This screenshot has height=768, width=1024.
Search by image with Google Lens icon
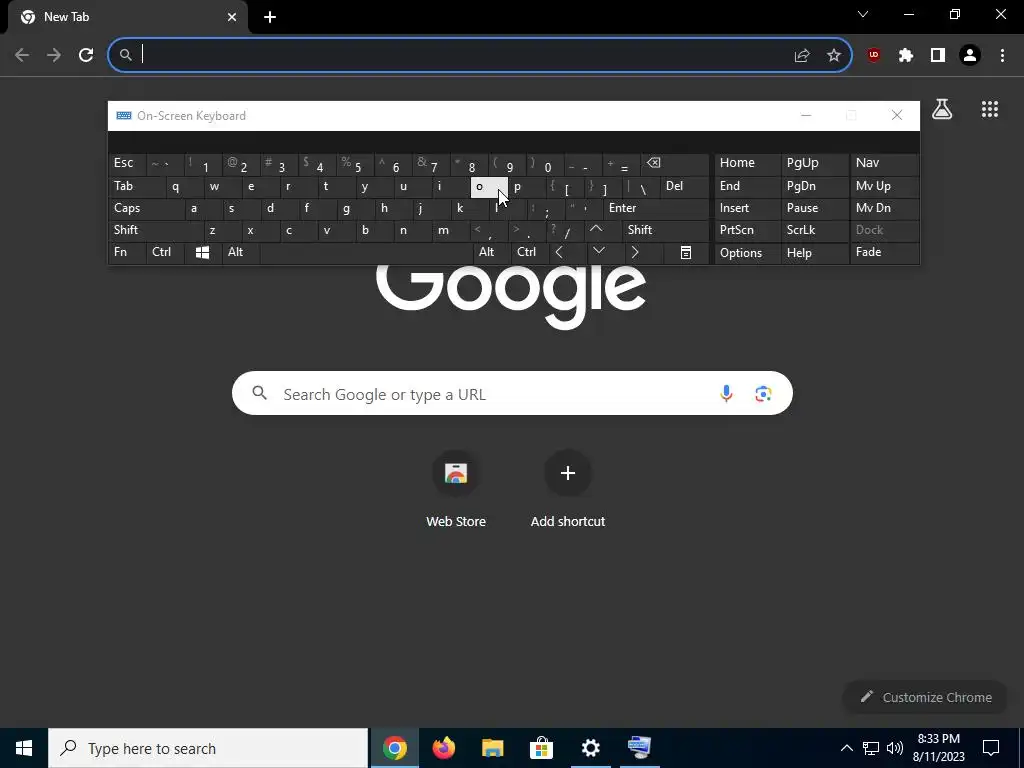pyautogui.click(x=763, y=393)
